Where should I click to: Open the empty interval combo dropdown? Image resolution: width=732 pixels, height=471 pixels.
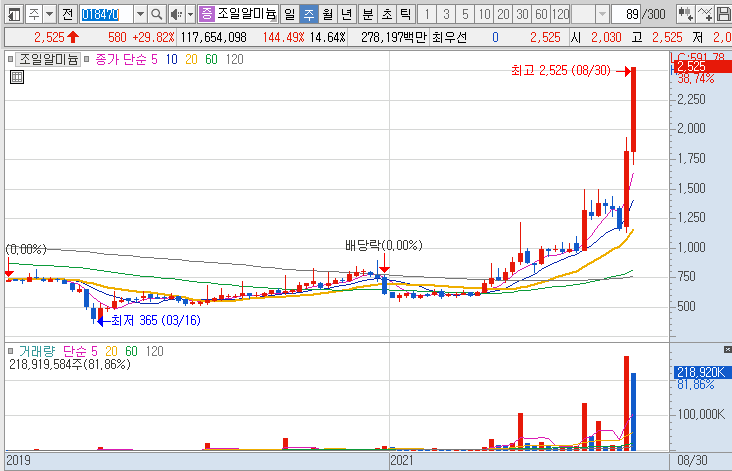pos(602,14)
